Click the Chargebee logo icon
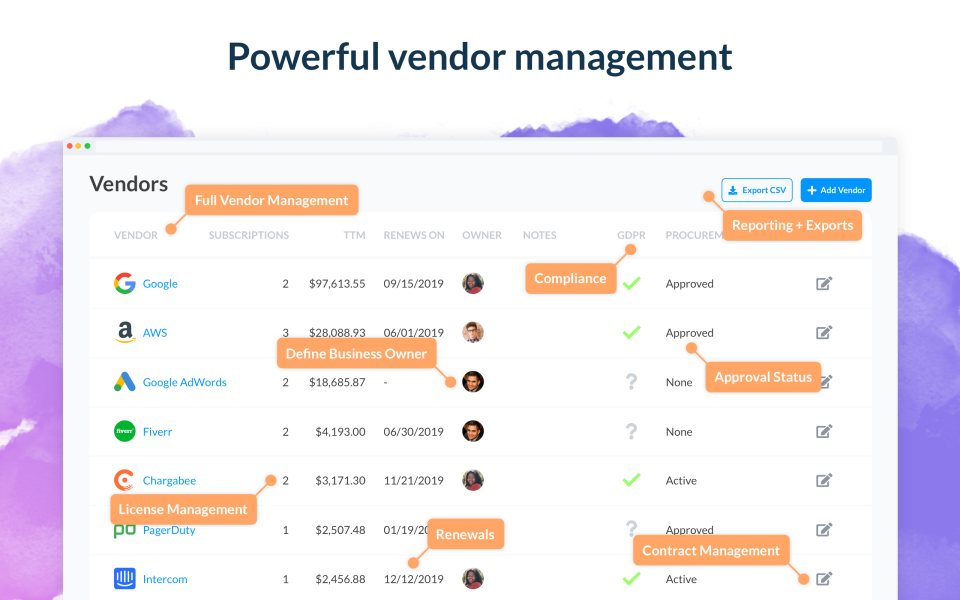The width and height of the screenshot is (960, 600). [124, 480]
